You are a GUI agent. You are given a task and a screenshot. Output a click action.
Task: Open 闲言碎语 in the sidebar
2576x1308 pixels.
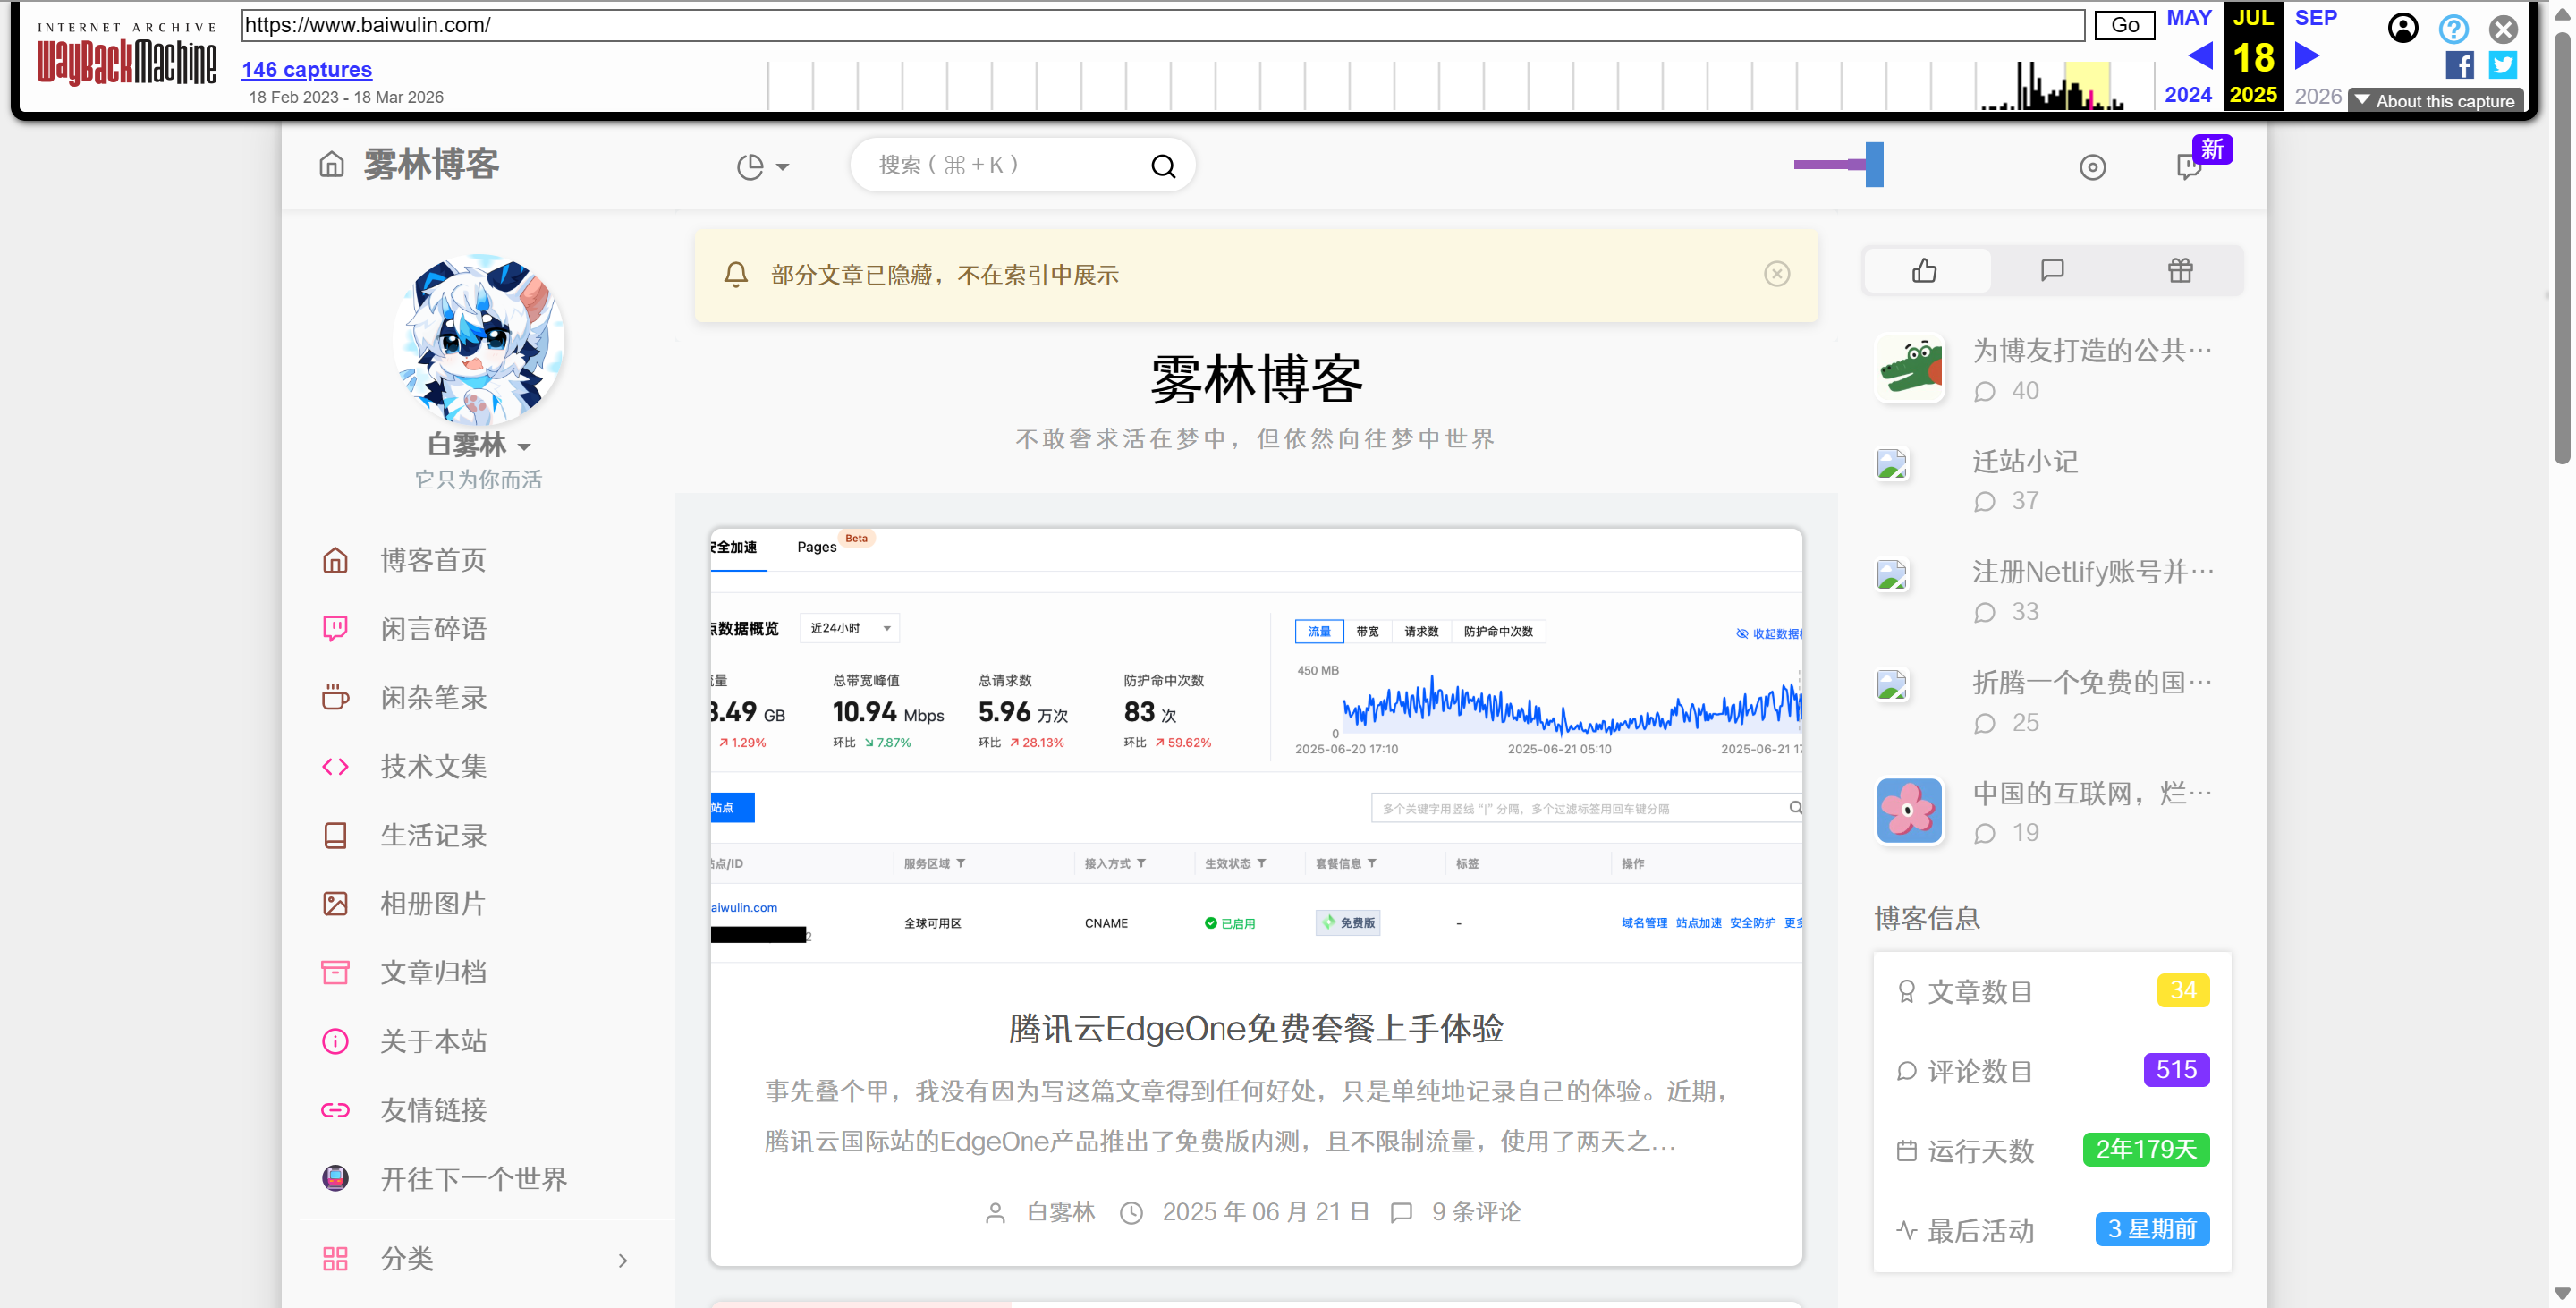[x=433, y=629]
